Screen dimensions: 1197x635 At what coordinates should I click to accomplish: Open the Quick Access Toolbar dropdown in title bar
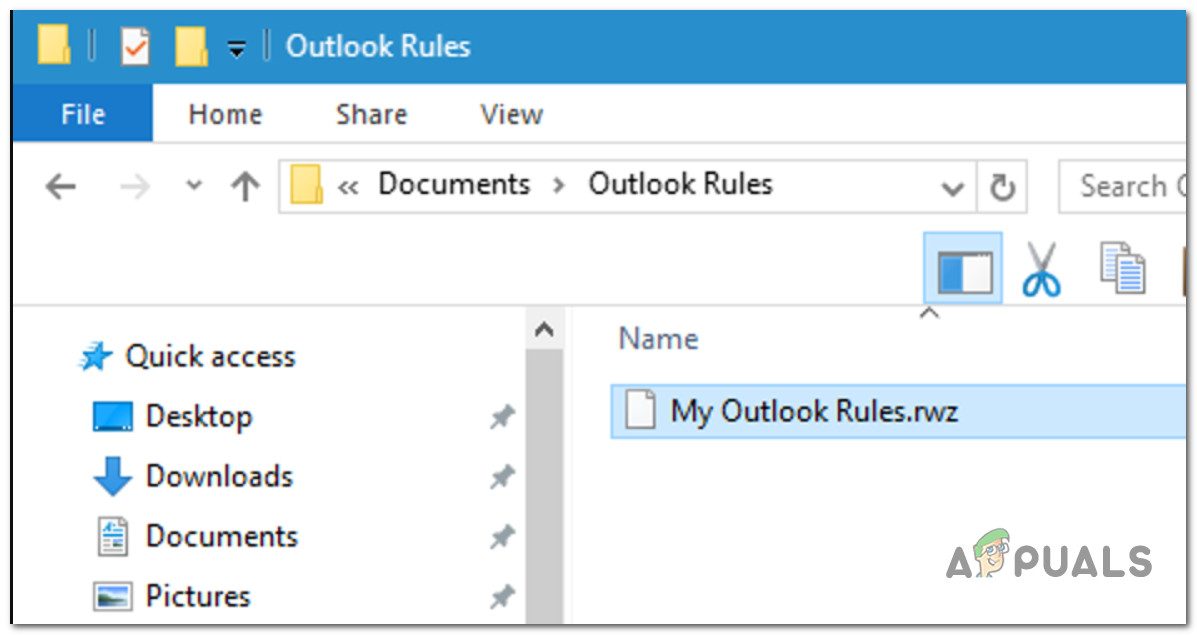(x=237, y=44)
